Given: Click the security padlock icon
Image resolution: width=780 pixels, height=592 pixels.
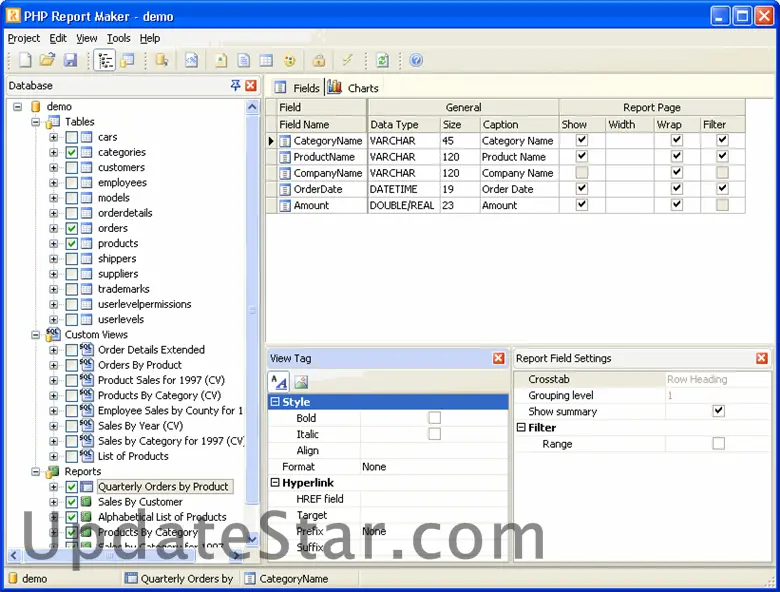Looking at the screenshot, I should [x=319, y=60].
